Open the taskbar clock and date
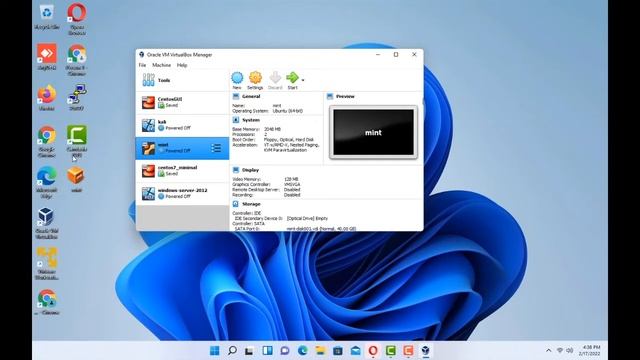 (x=589, y=350)
